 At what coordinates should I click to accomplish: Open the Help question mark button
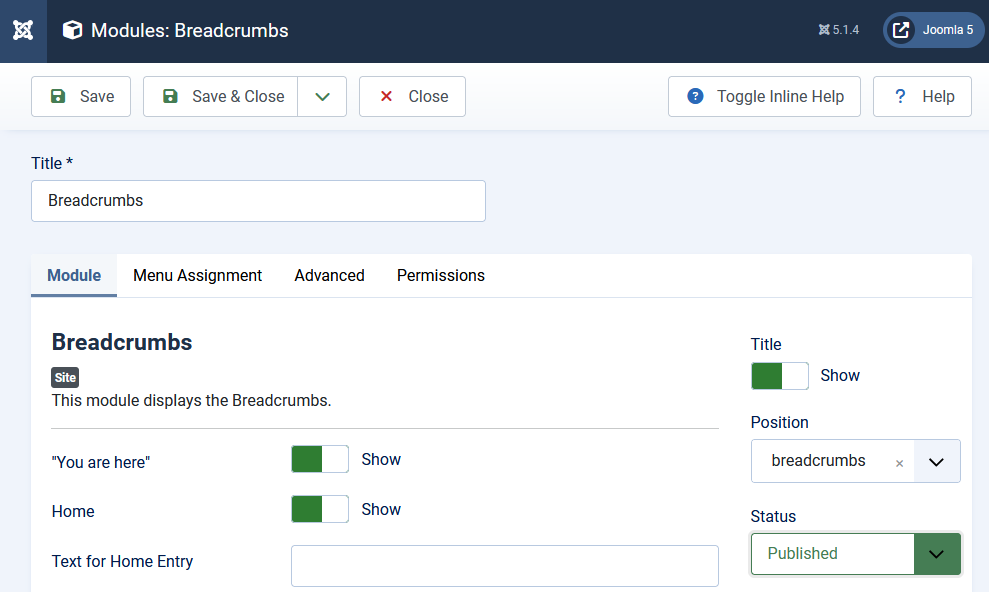click(922, 97)
